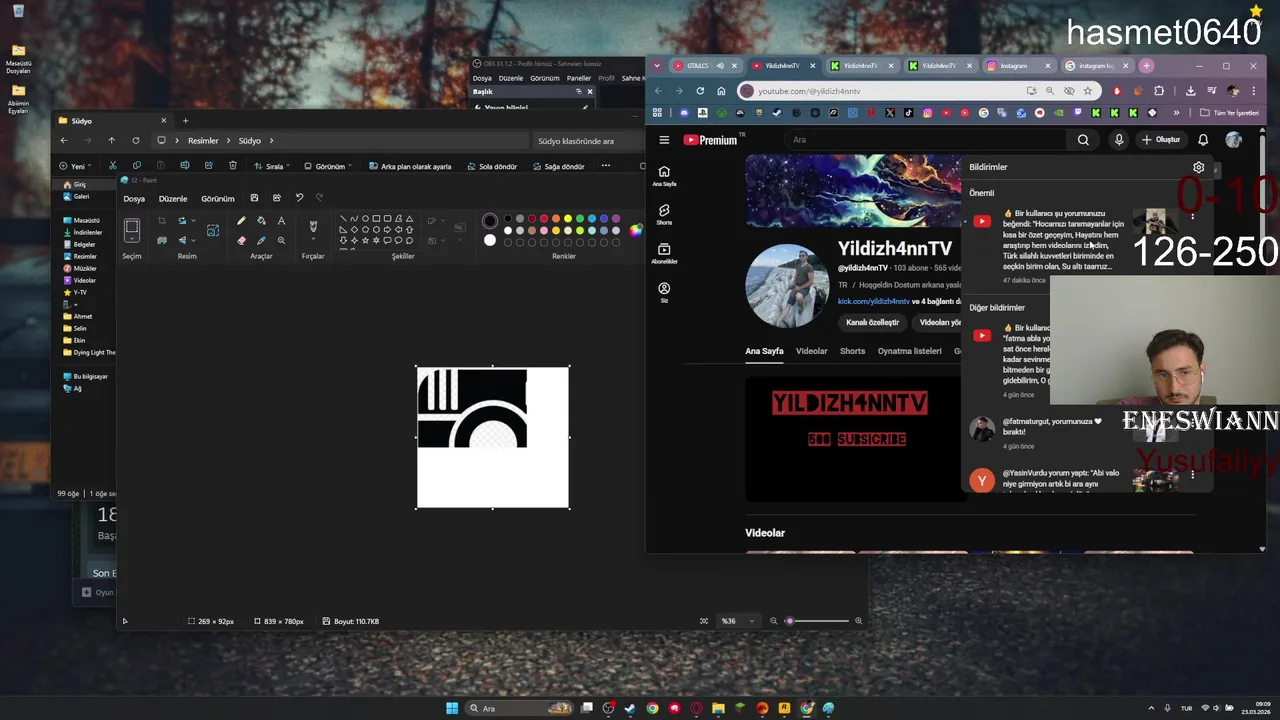Open the Sırala dropdown in Explorer
Viewport: 1280px width, 720px height.
coord(272,166)
